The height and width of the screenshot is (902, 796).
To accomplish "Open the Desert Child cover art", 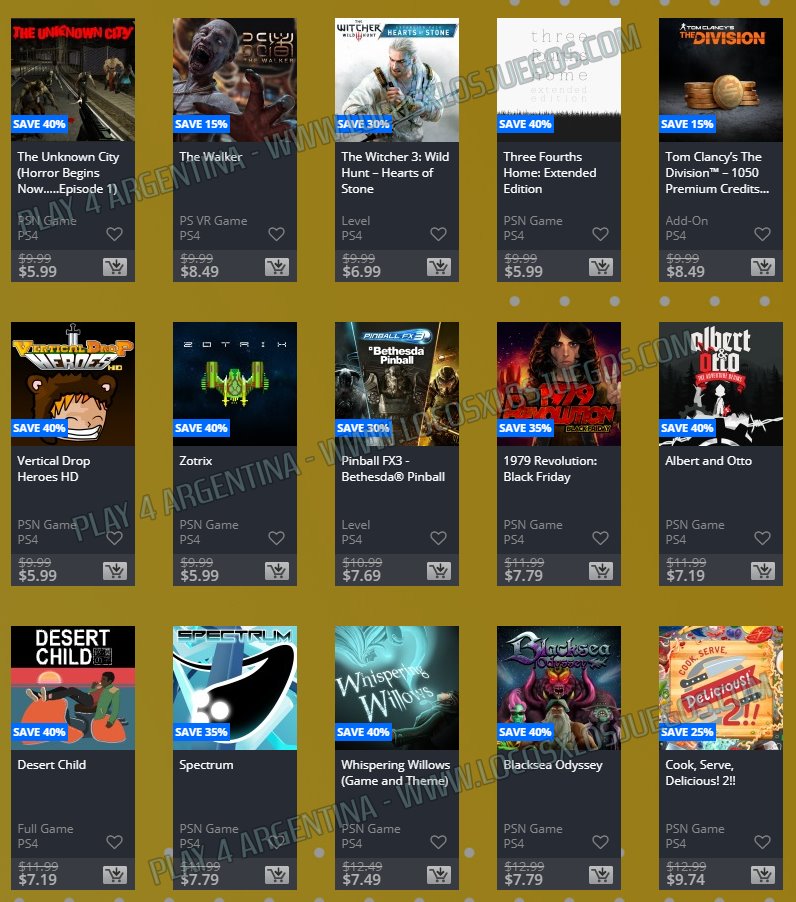I will (73, 687).
